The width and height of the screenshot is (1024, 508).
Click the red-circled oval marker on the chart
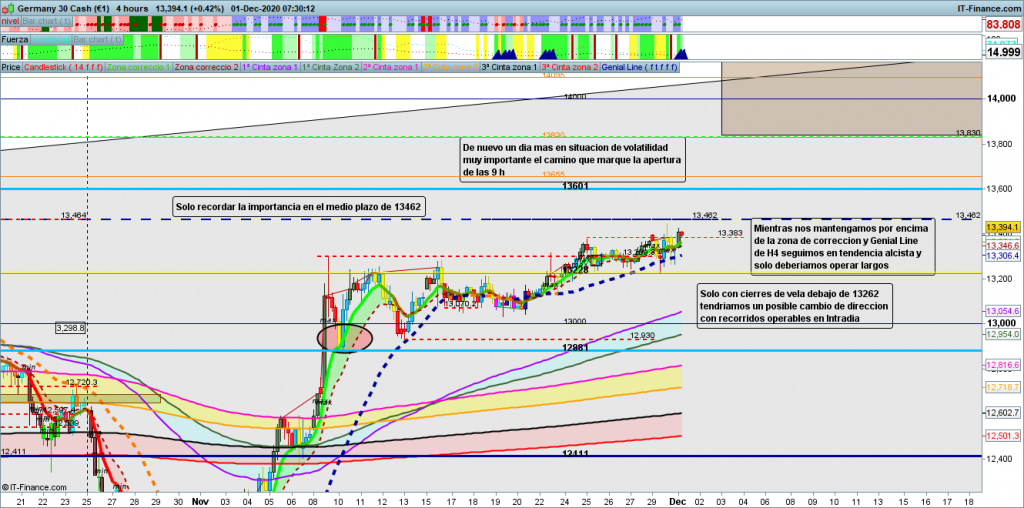tap(345, 336)
